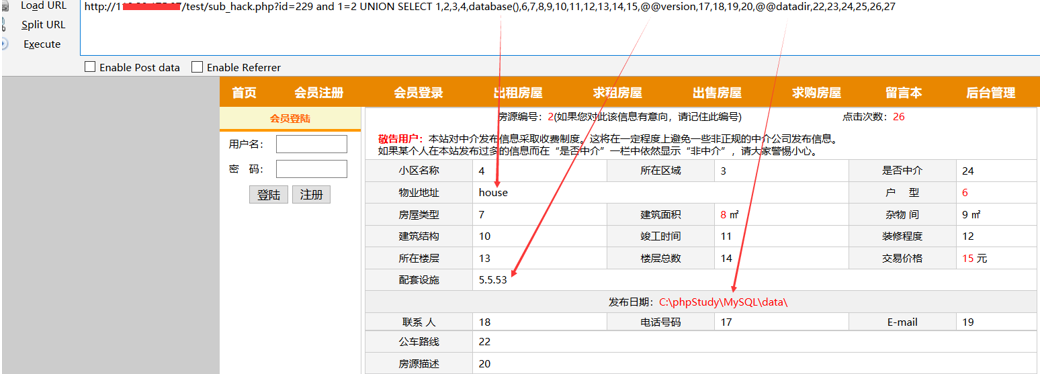Click the 公车路线 label cell

pos(419,341)
